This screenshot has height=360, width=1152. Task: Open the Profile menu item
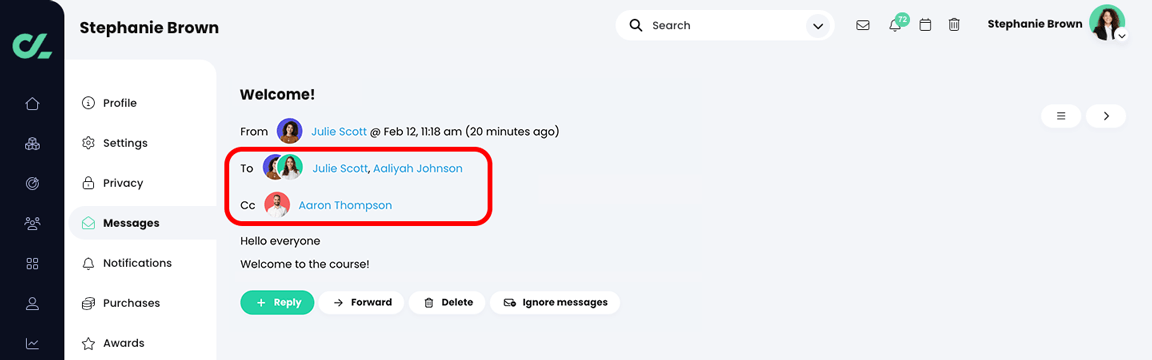(120, 103)
